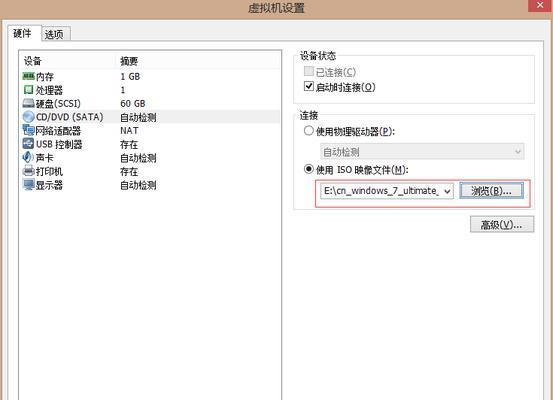Click the hard disk (SCSI) icon
Image resolution: width=553 pixels, height=400 pixels.
pos(28,103)
